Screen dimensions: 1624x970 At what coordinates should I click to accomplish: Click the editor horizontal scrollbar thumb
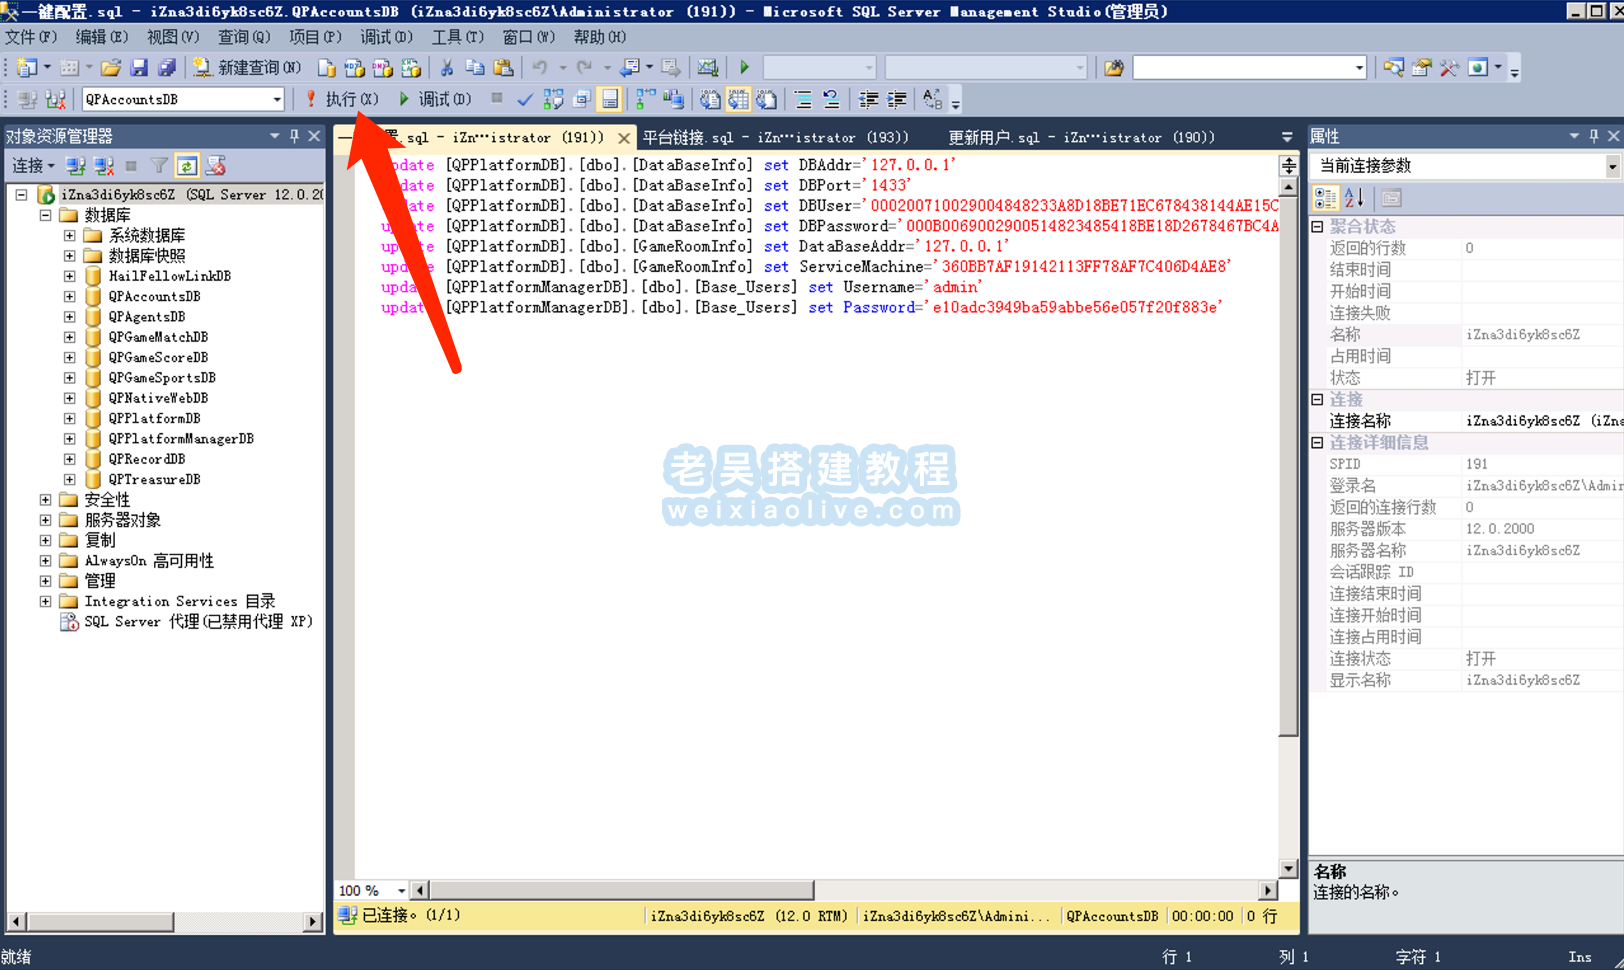(x=620, y=890)
